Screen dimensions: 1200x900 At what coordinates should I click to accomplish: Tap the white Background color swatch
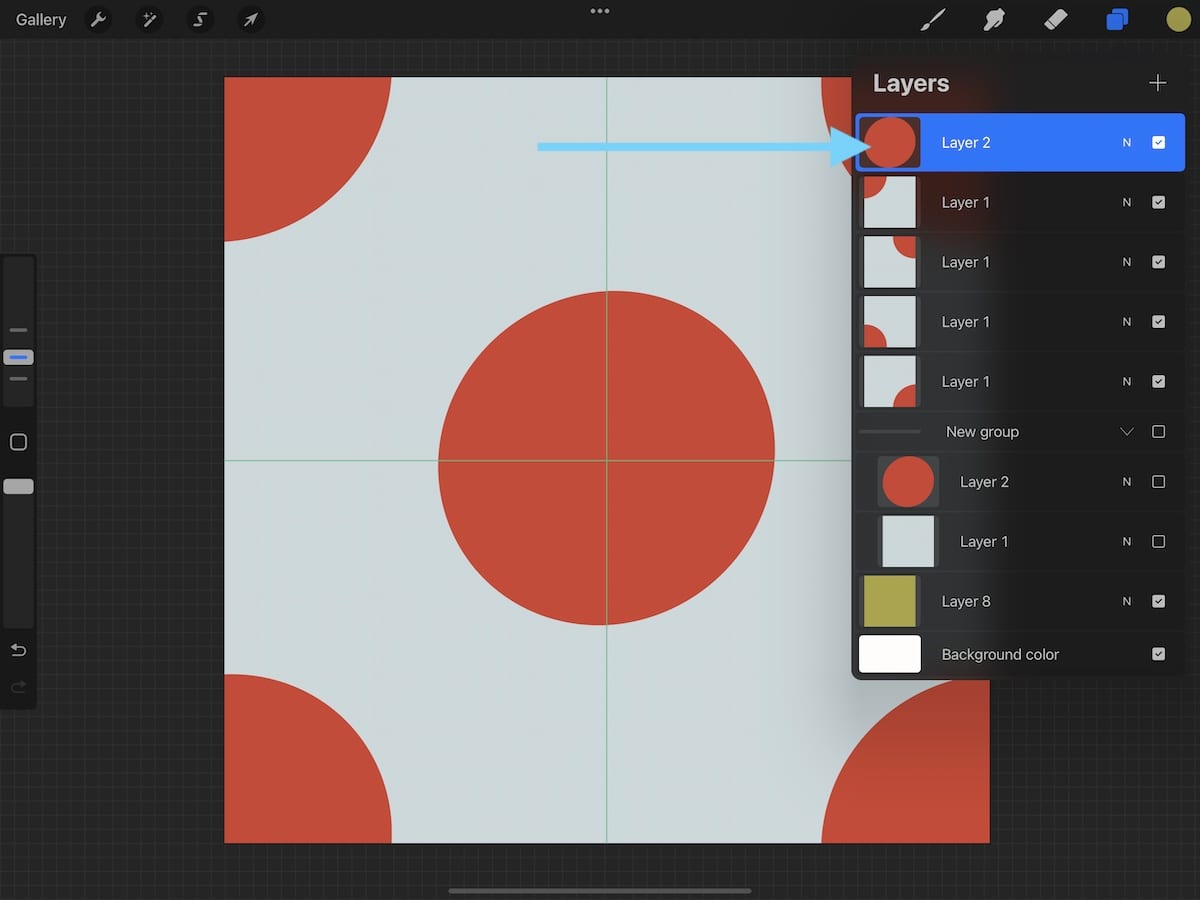click(890, 654)
